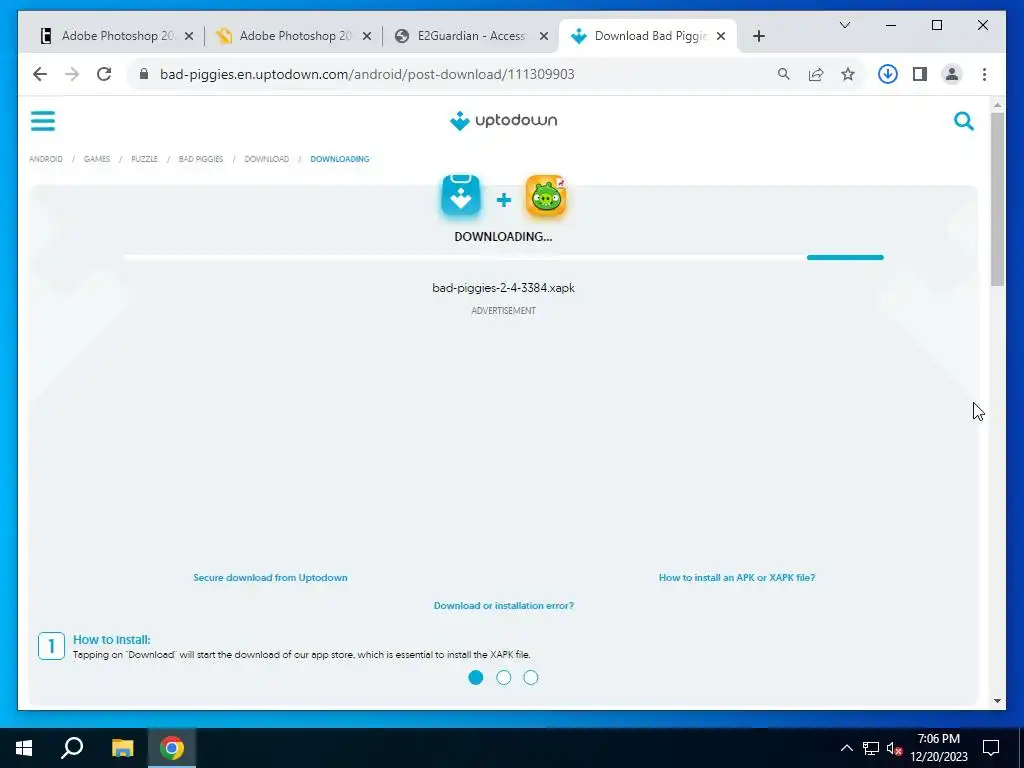Click the Uptodown app store icon
The height and width of the screenshot is (768, 1024).
(461, 195)
